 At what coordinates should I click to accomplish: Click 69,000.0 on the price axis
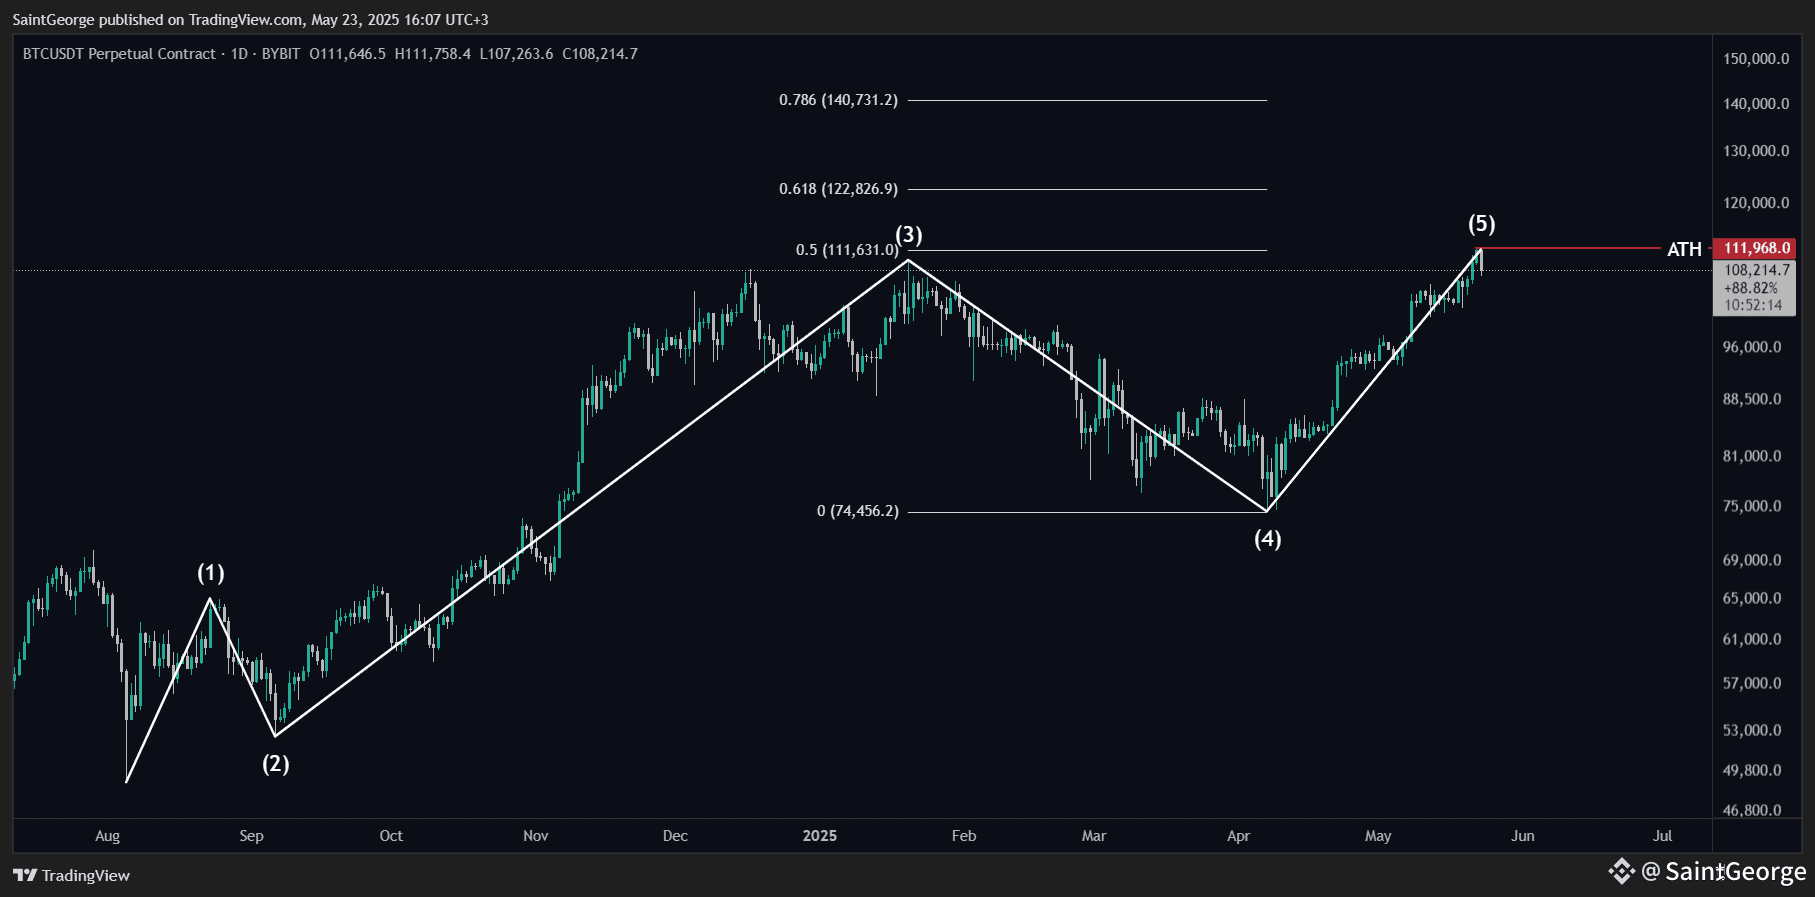point(1752,560)
